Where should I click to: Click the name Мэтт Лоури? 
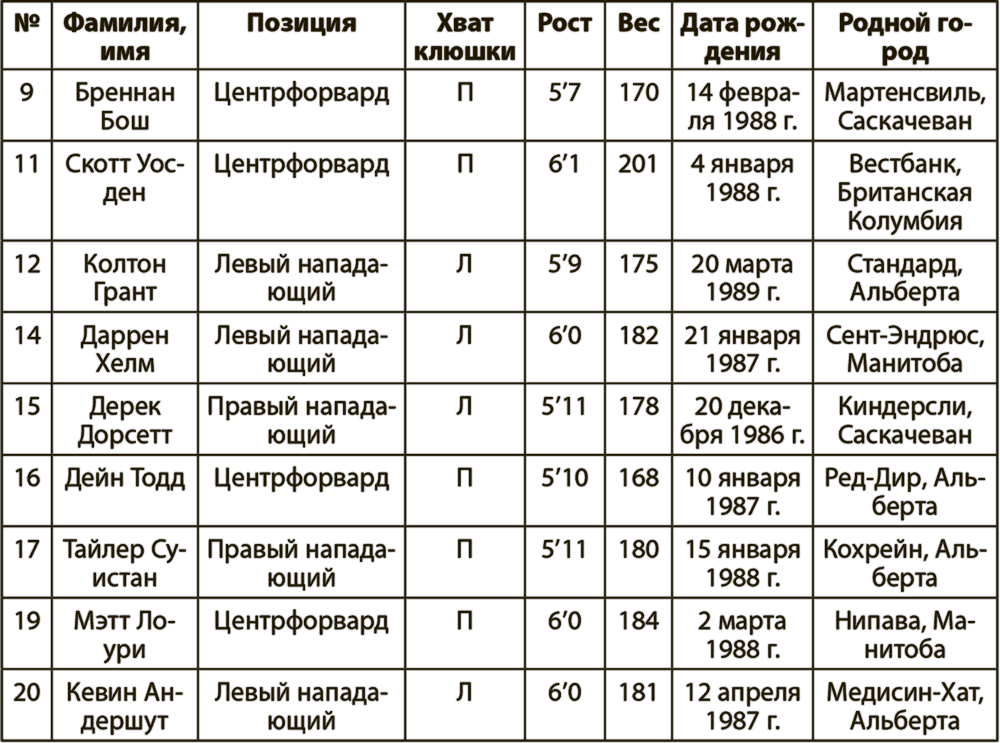[125, 636]
